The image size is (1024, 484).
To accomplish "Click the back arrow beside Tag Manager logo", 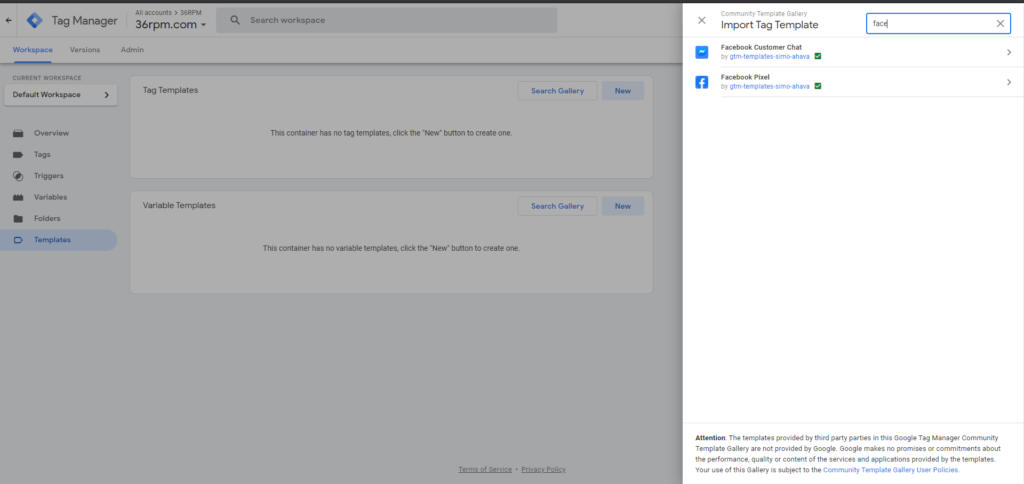I will coord(8,20).
